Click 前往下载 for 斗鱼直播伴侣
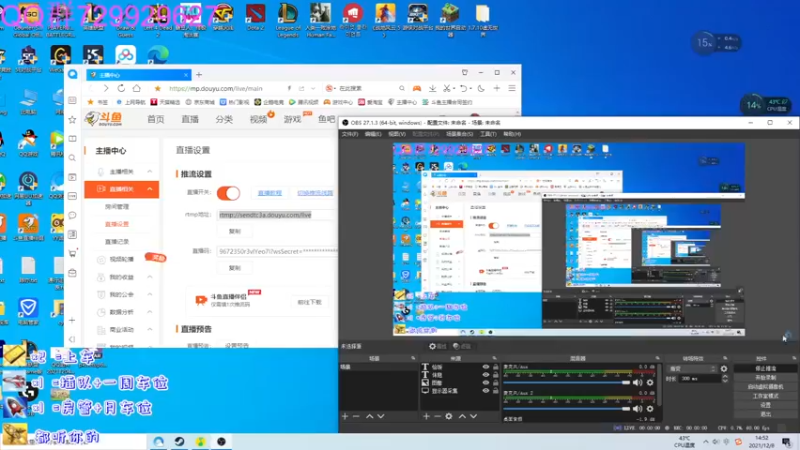This screenshot has width=800, height=450. coord(309,303)
